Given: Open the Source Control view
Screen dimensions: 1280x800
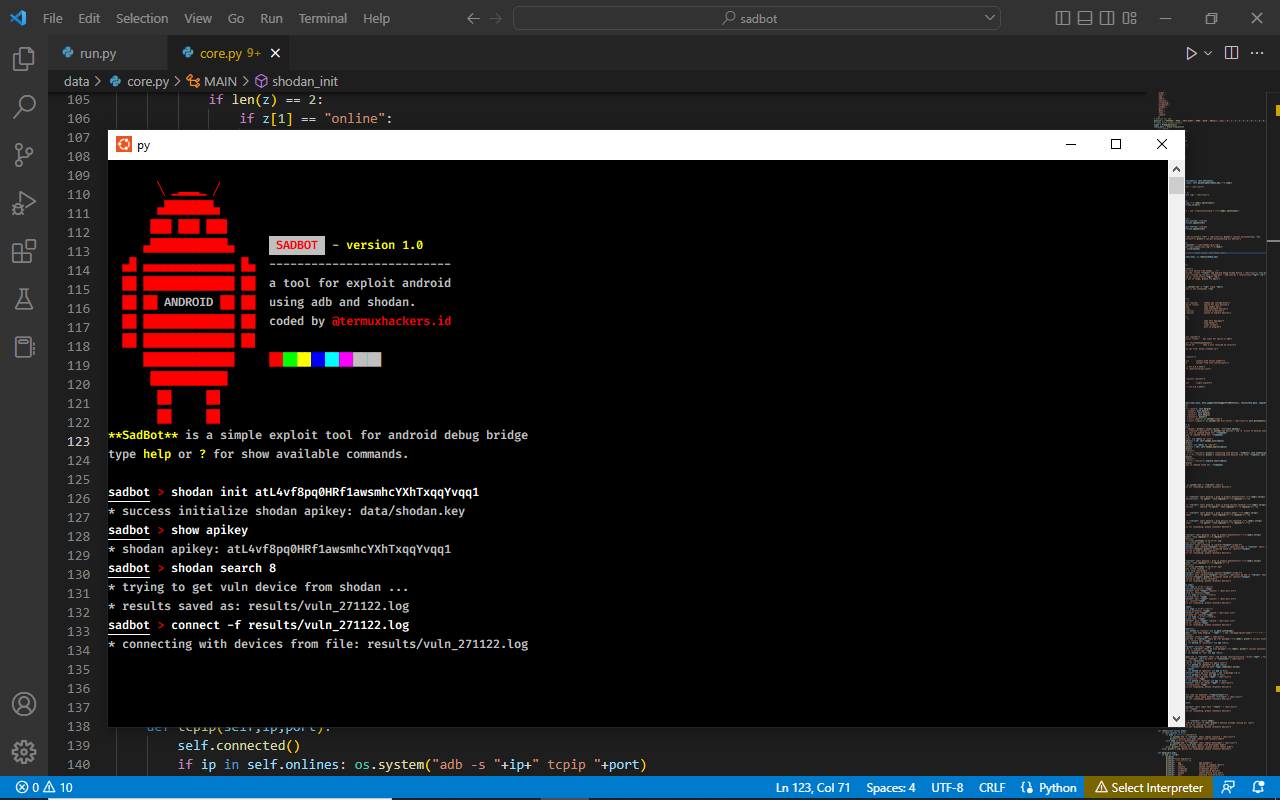Looking at the screenshot, I should pyautogui.click(x=24, y=154).
